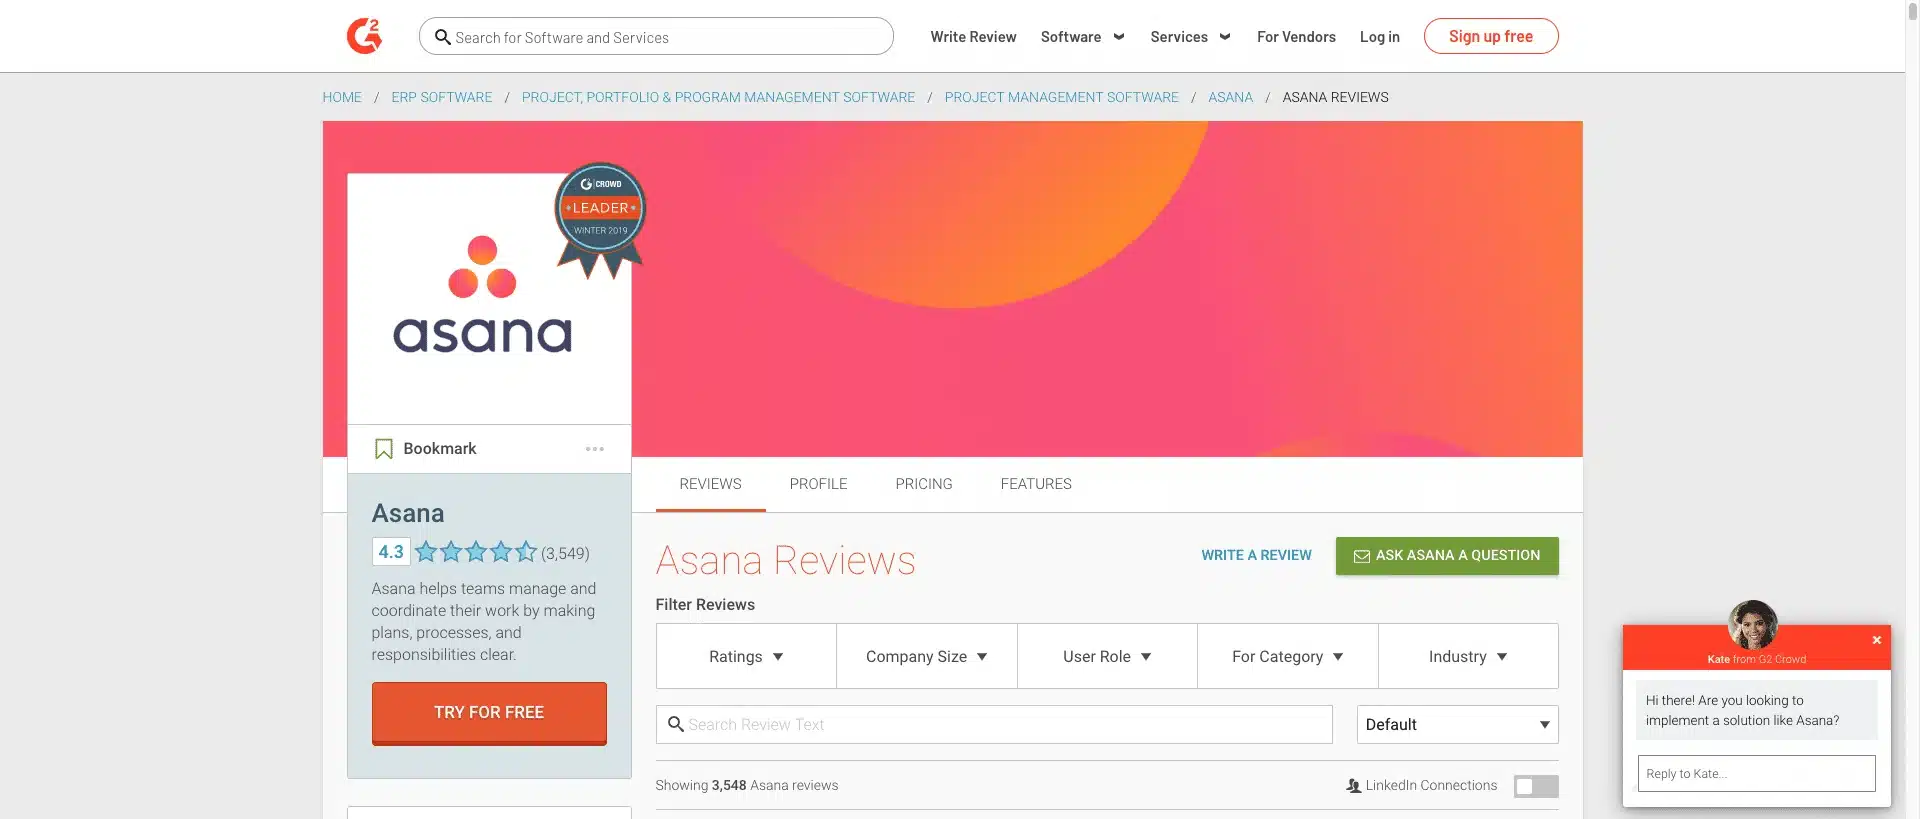Open the Software menu in header
The height and width of the screenshot is (819, 1920).
tap(1082, 37)
